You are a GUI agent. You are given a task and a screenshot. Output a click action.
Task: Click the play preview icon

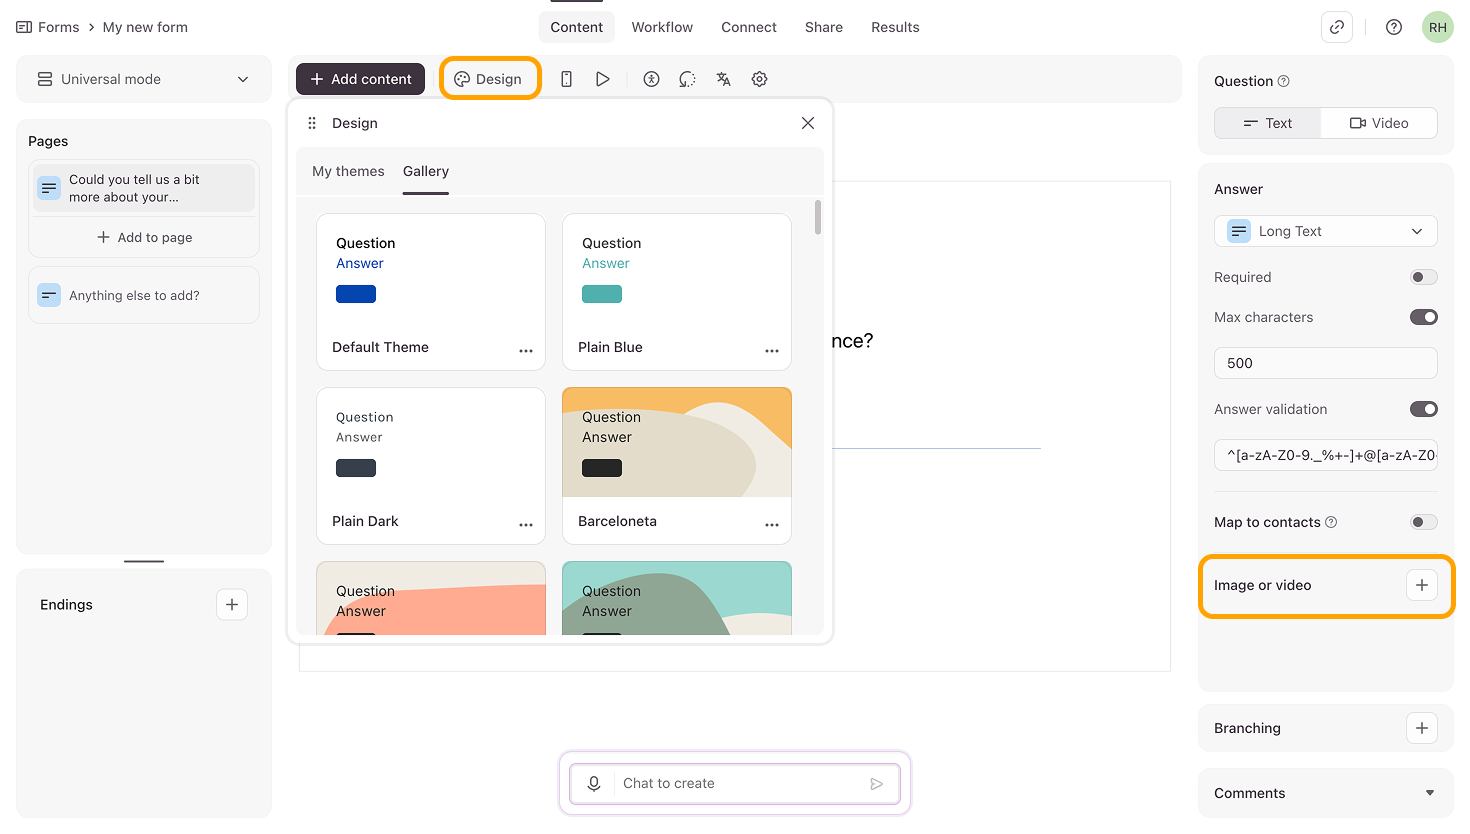[x=602, y=79]
